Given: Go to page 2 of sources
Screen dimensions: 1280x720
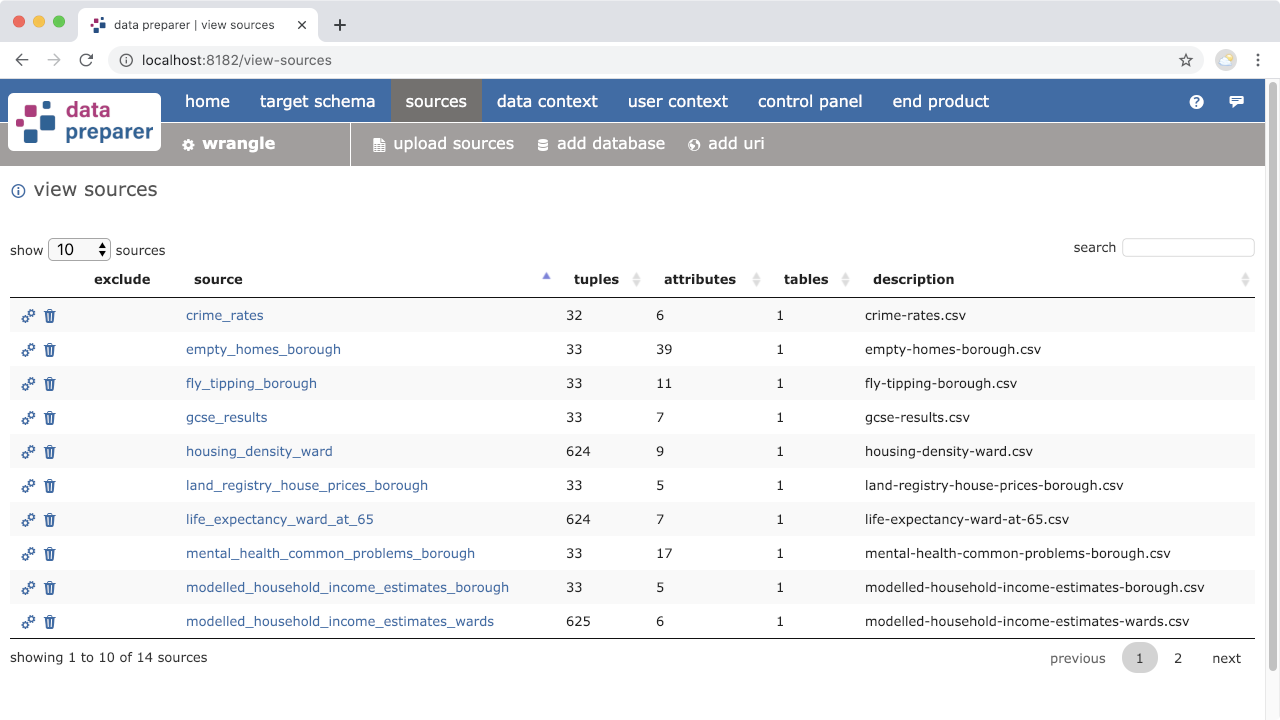Looking at the screenshot, I should coord(1178,658).
